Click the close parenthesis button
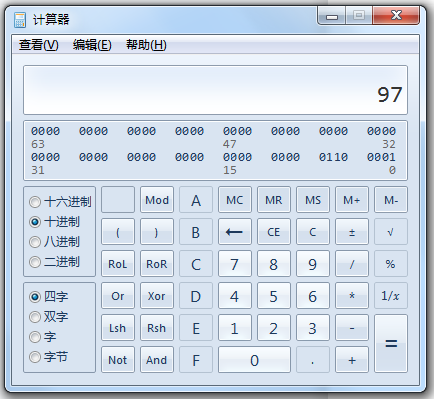Screen dimensions: 434x399 157,232
